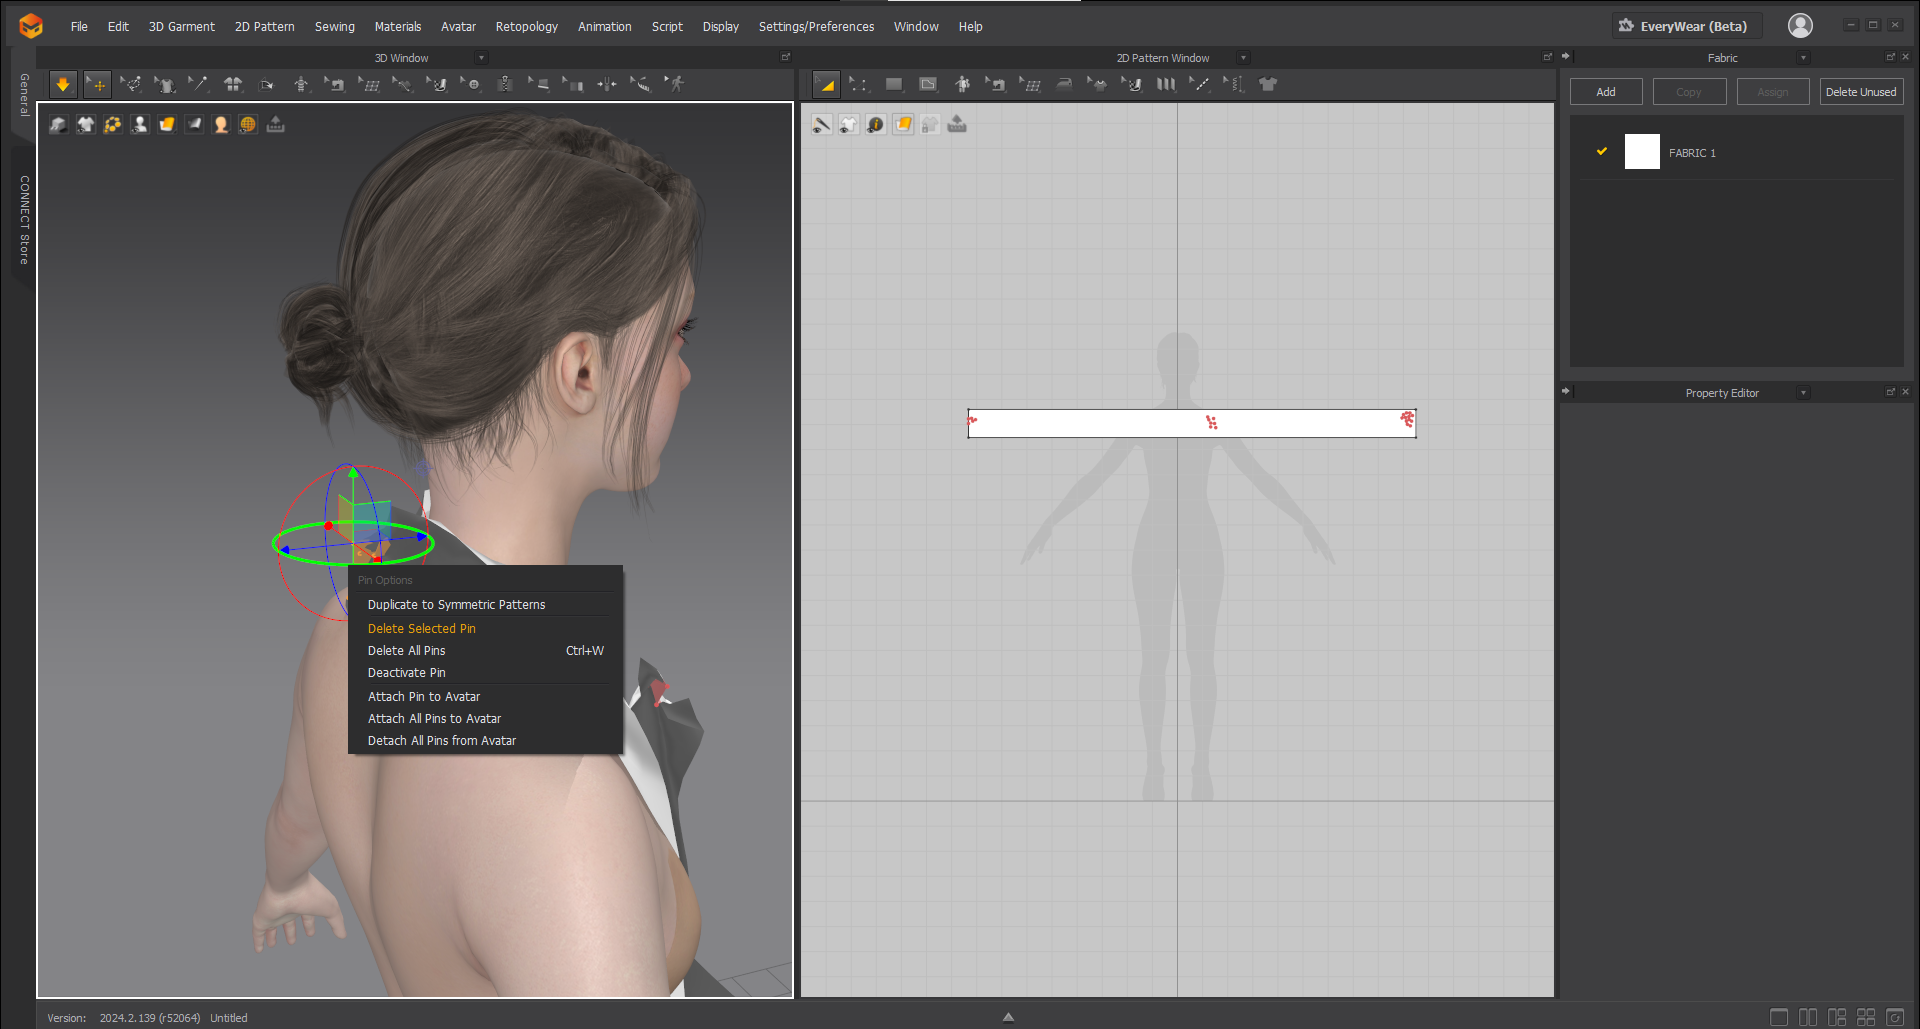This screenshot has height=1029, width=1920.
Task: Toggle pattern visibility in 2D window overlay
Action: (849, 124)
